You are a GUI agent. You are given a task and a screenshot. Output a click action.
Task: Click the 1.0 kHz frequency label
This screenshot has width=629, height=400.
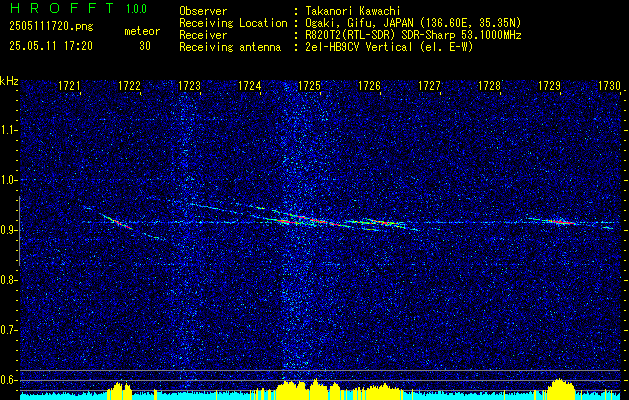8,180
